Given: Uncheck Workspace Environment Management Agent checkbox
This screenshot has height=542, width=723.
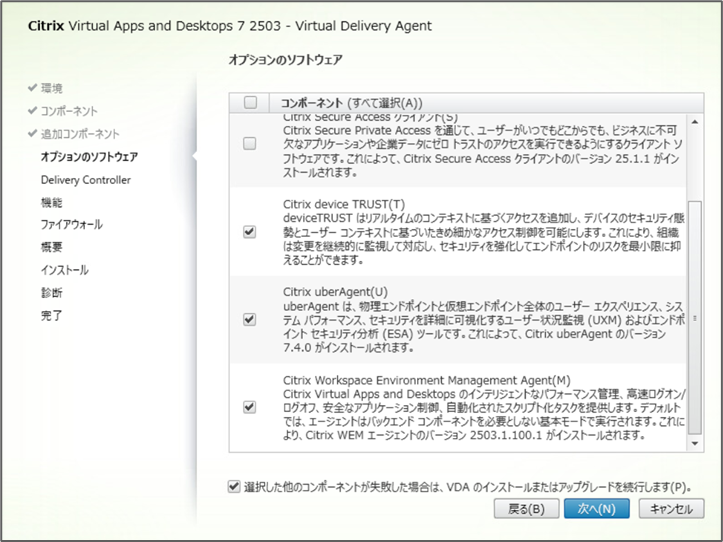Looking at the screenshot, I should click(x=249, y=407).
